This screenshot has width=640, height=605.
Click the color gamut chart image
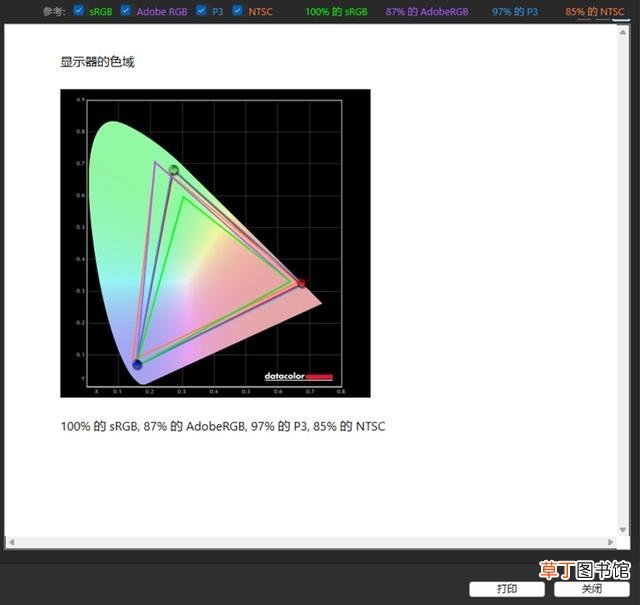pos(216,243)
